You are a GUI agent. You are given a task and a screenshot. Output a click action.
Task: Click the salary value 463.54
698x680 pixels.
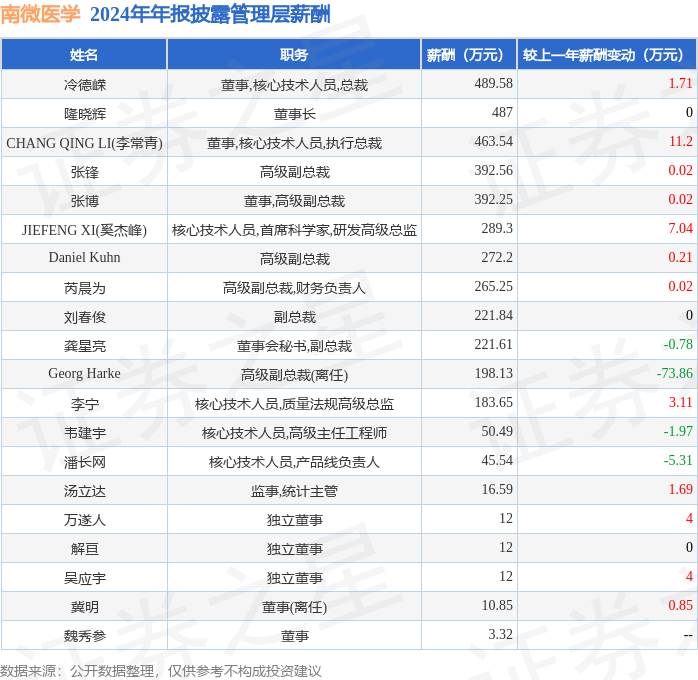pyautogui.click(x=493, y=141)
